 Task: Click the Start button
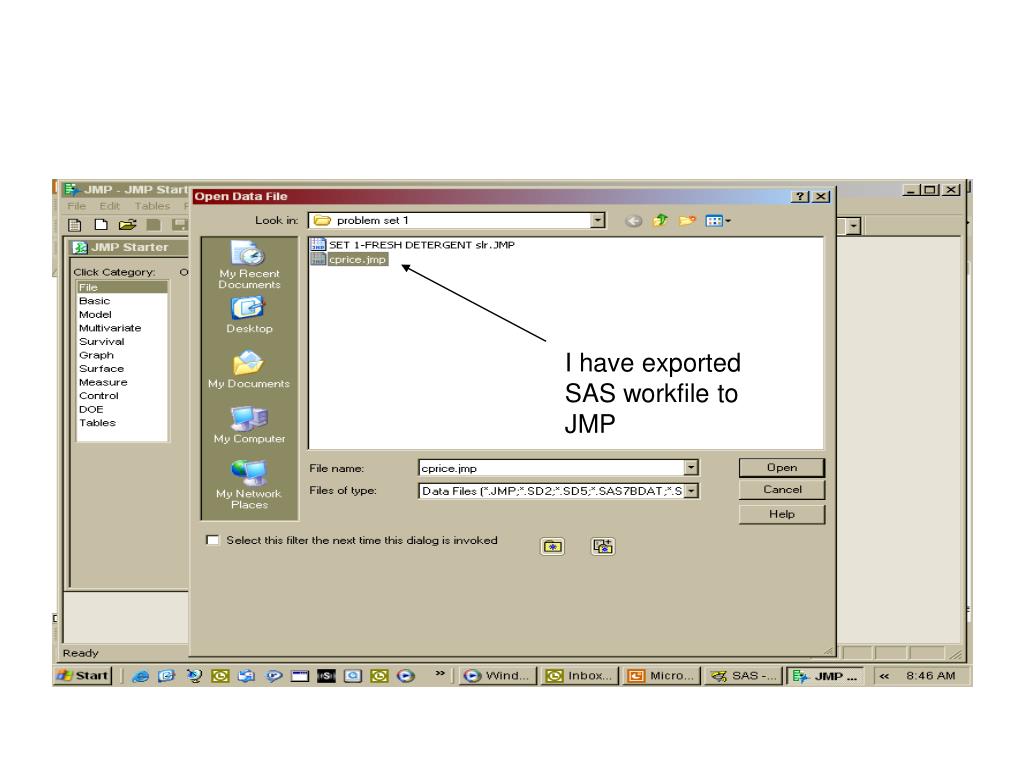83,676
